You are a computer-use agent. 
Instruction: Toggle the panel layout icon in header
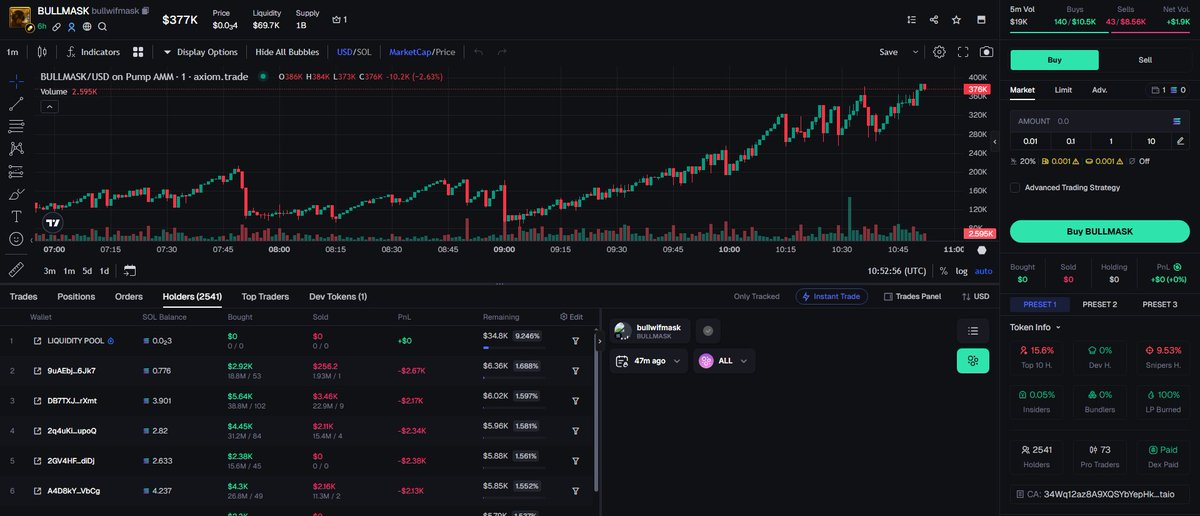(x=981, y=19)
